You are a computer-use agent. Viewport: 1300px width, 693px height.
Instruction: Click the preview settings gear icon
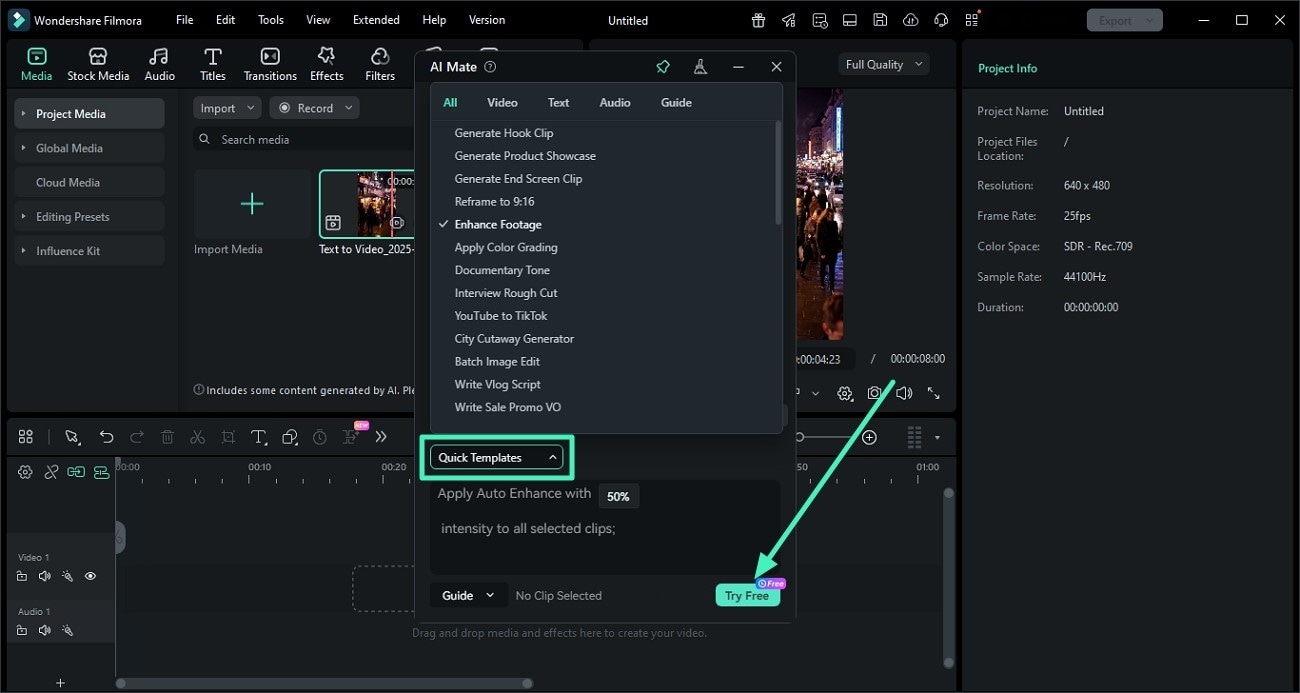(x=845, y=393)
